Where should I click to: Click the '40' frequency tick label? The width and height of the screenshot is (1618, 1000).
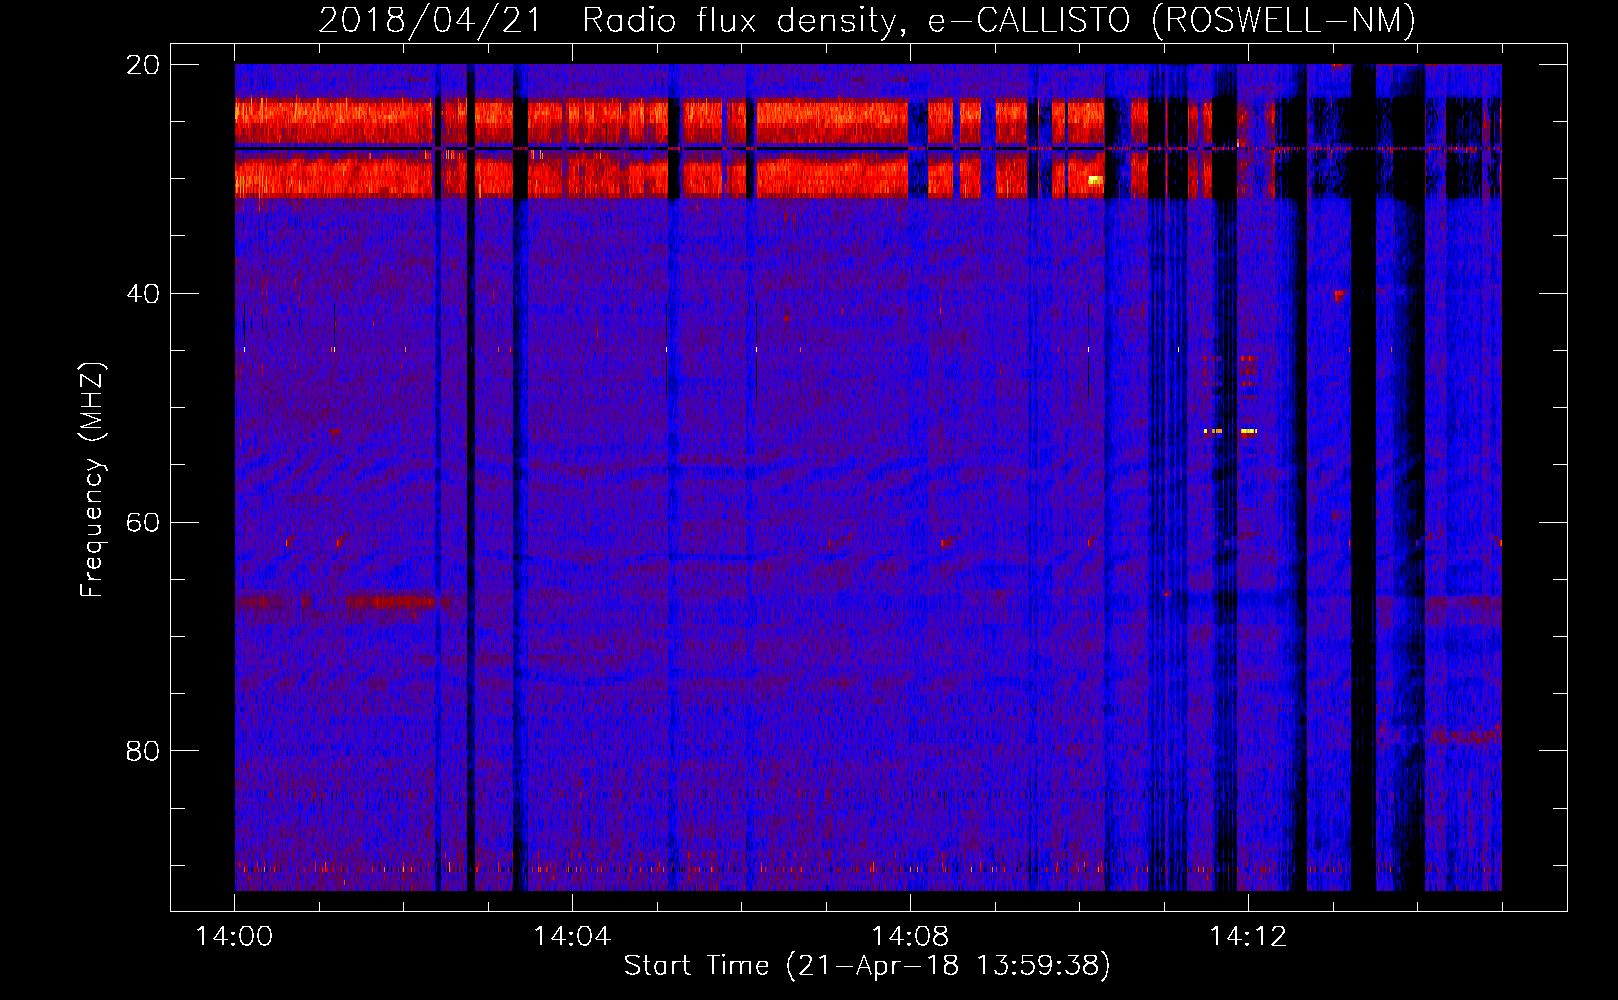click(x=143, y=294)
